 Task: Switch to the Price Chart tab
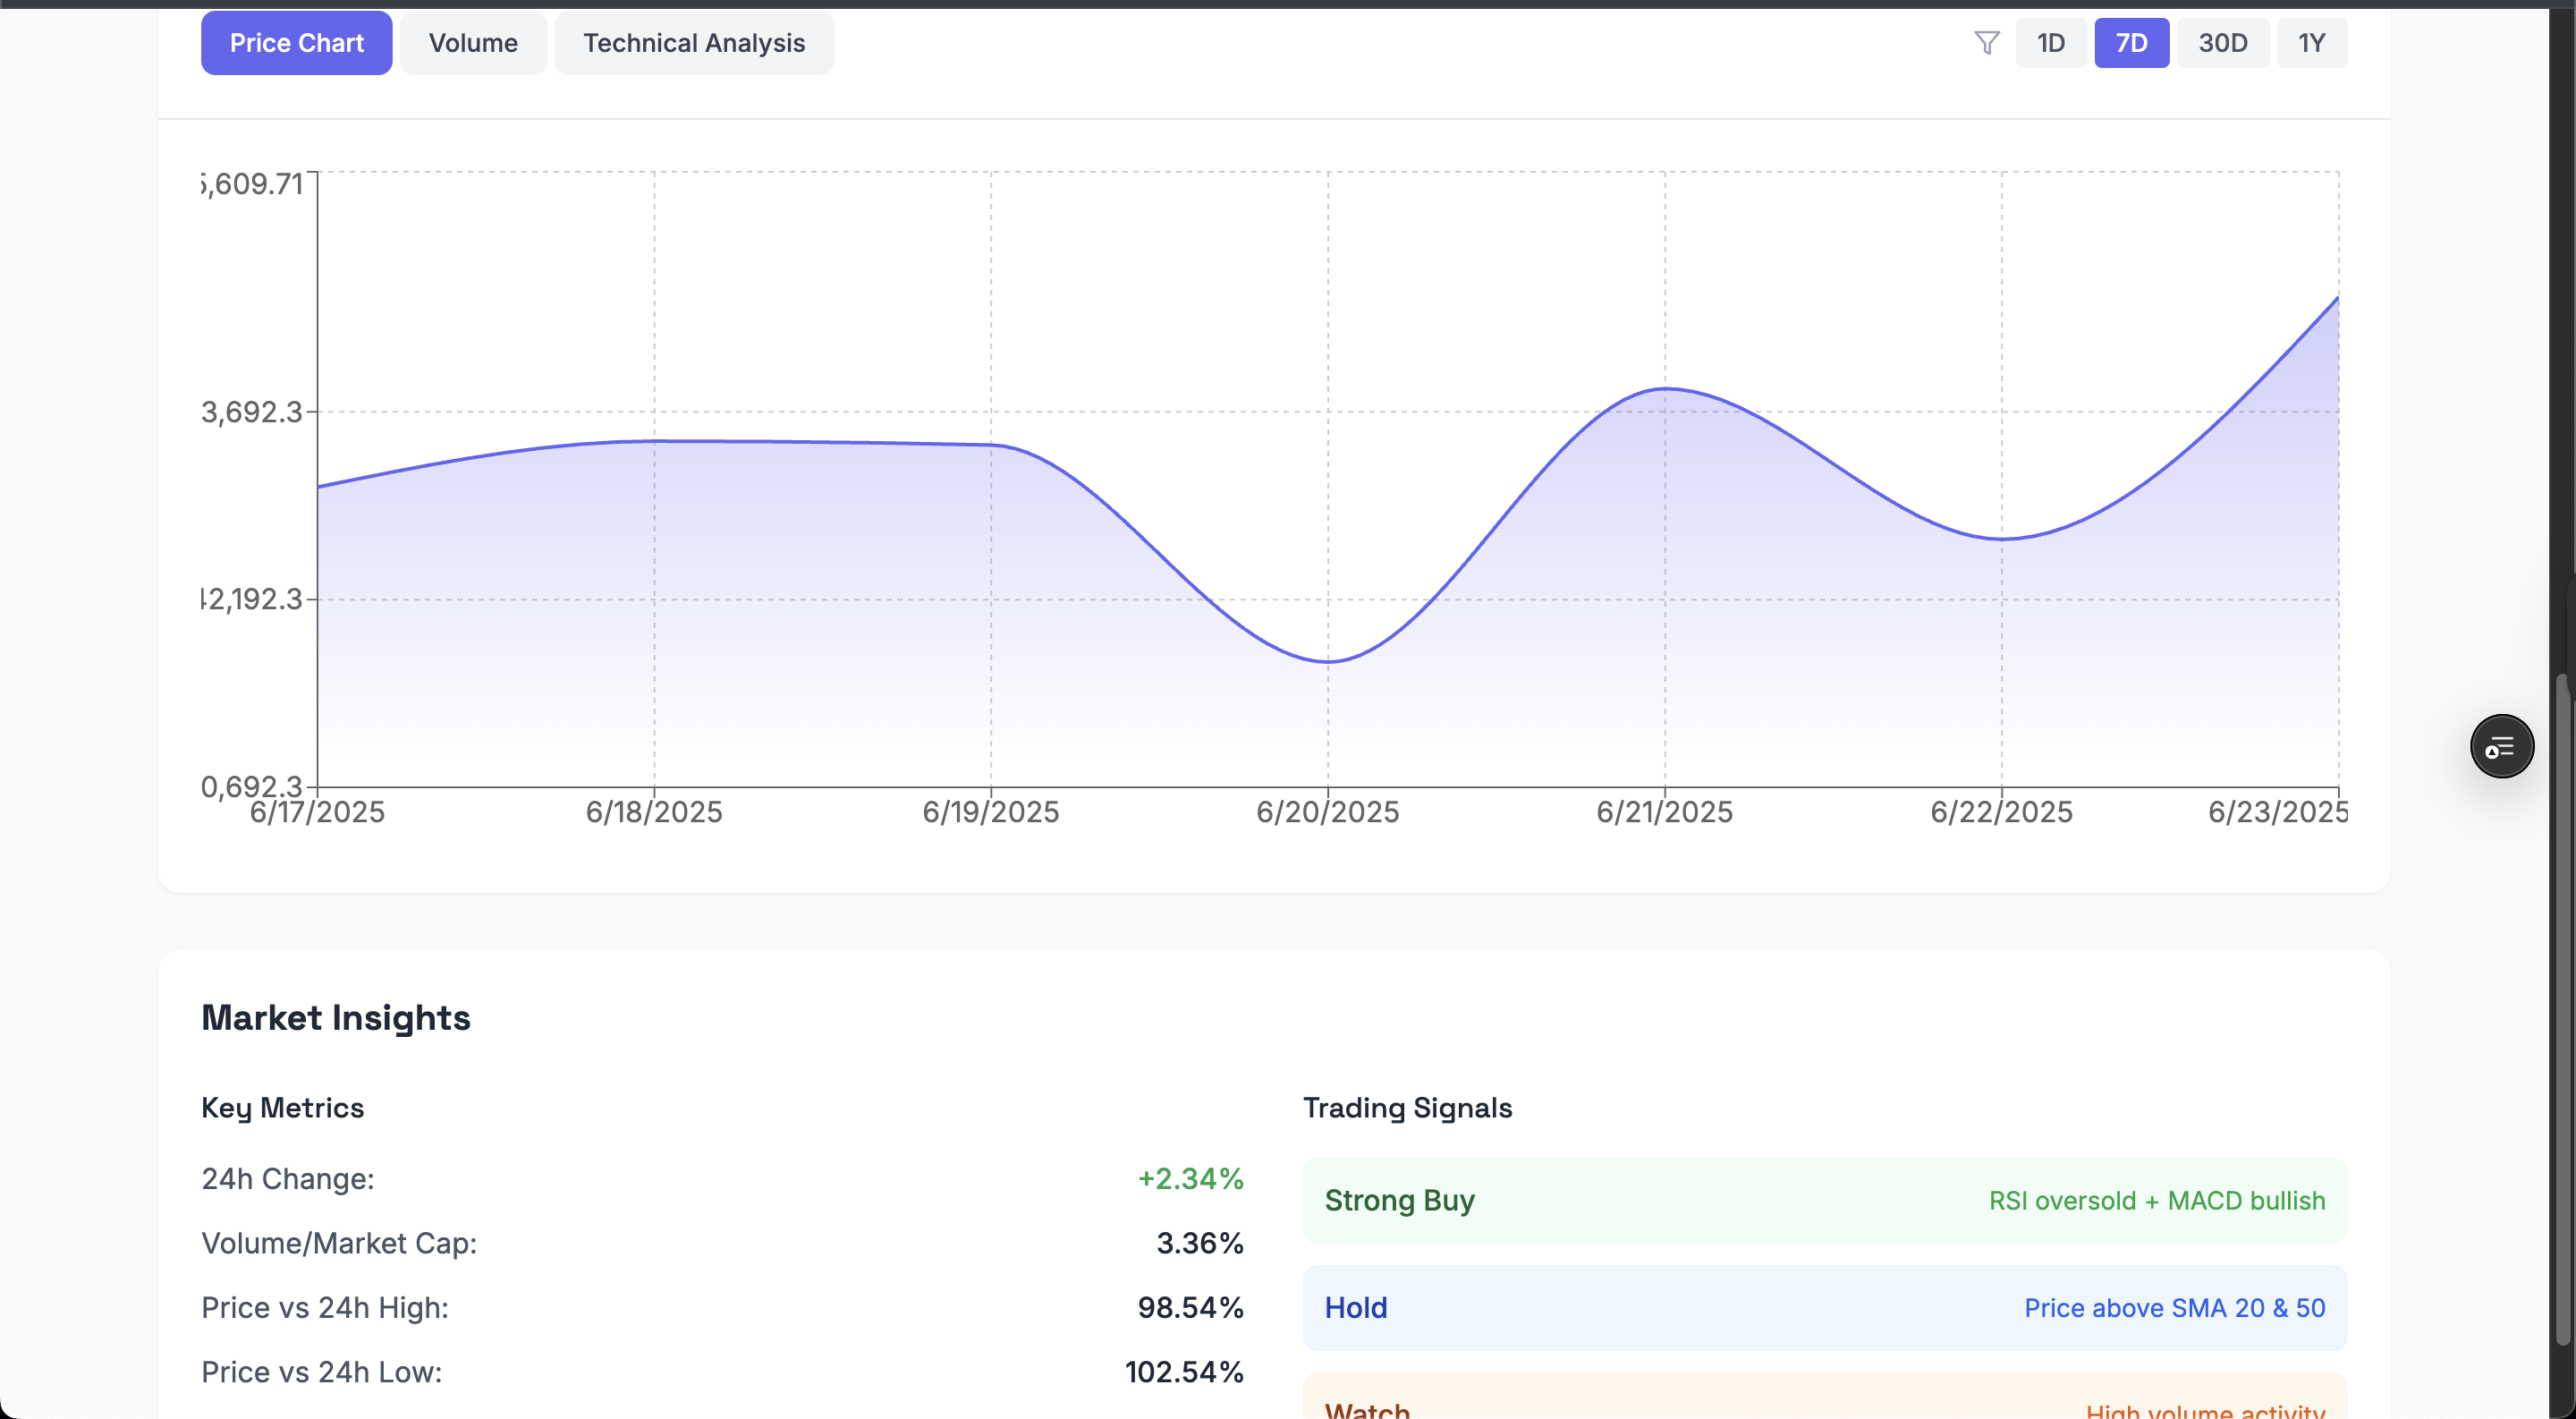click(x=296, y=43)
